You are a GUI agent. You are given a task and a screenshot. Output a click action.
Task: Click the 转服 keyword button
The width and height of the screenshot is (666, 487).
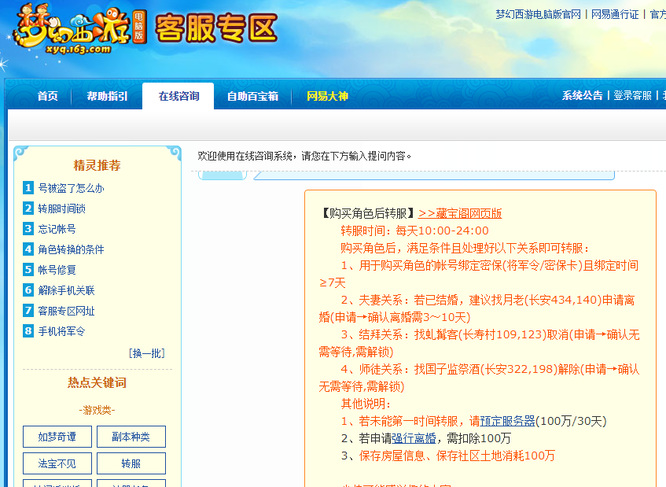[x=131, y=463]
